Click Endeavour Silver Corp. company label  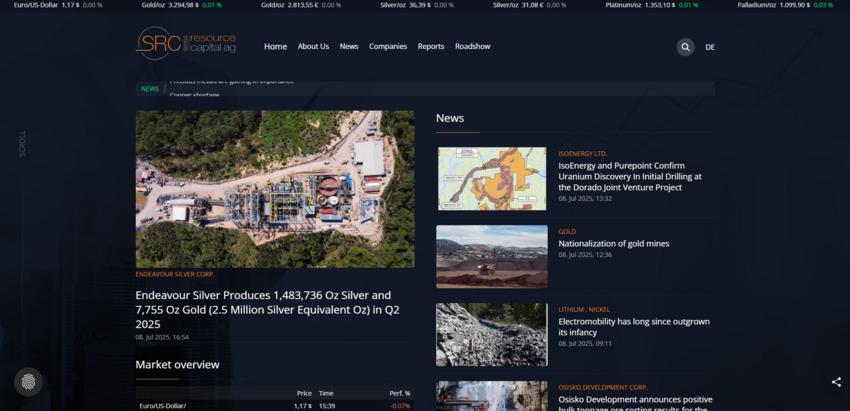(x=175, y=274)
